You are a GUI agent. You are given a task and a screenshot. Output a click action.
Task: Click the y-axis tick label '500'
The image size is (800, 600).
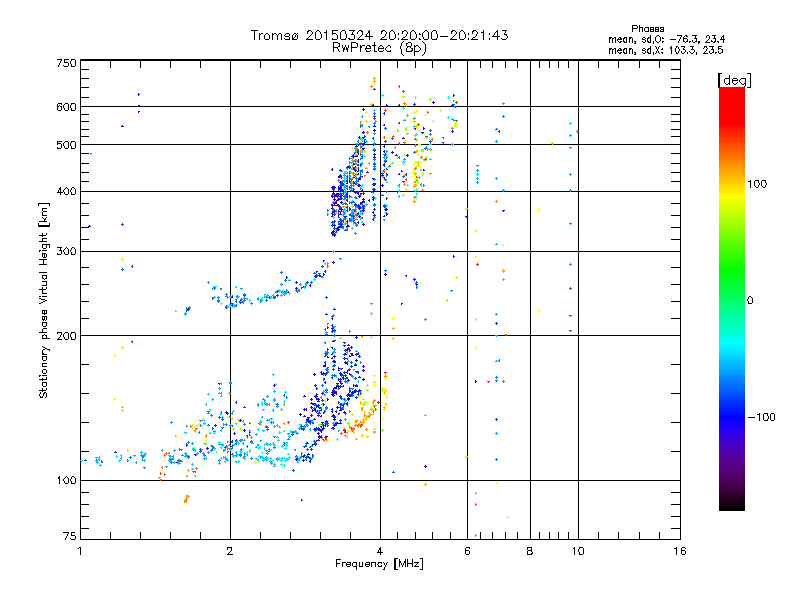click(x=66, y=145)
